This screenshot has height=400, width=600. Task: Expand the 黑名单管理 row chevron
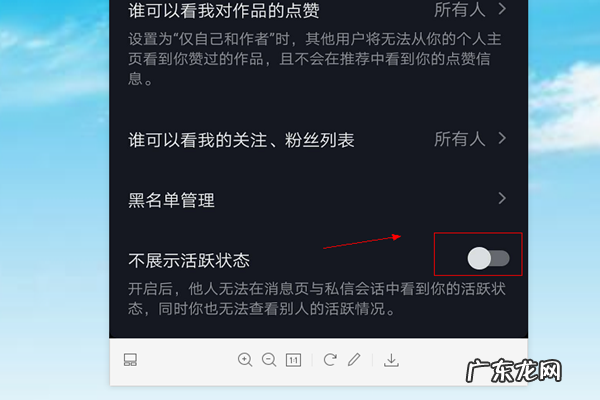point(502,198)
